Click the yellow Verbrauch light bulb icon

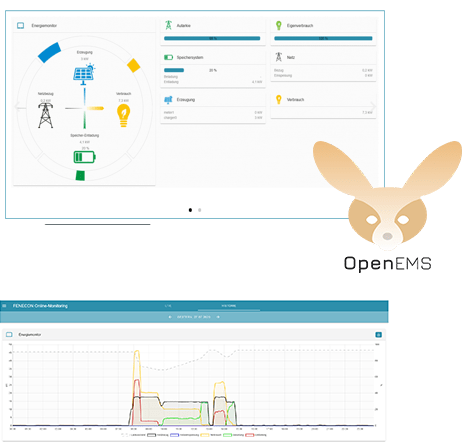[123, 115]
